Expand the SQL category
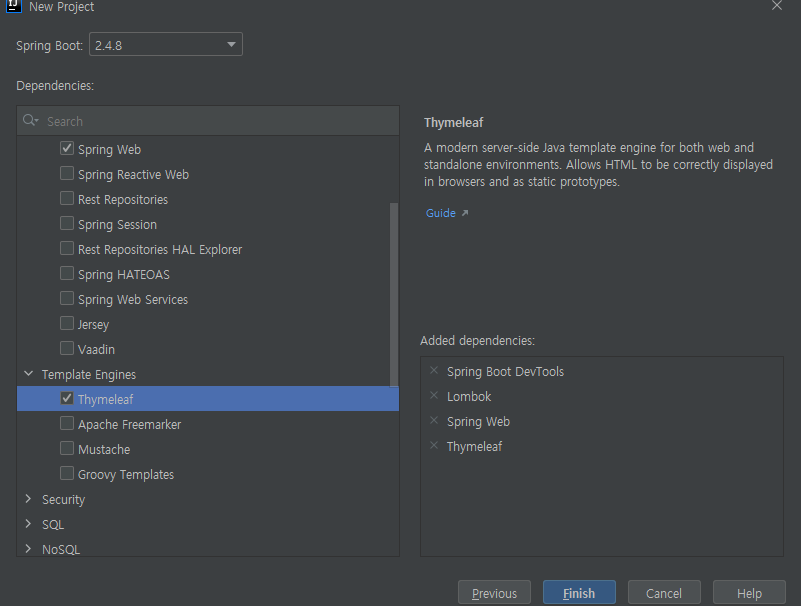 pyautogui.click(x=29, y=524)
